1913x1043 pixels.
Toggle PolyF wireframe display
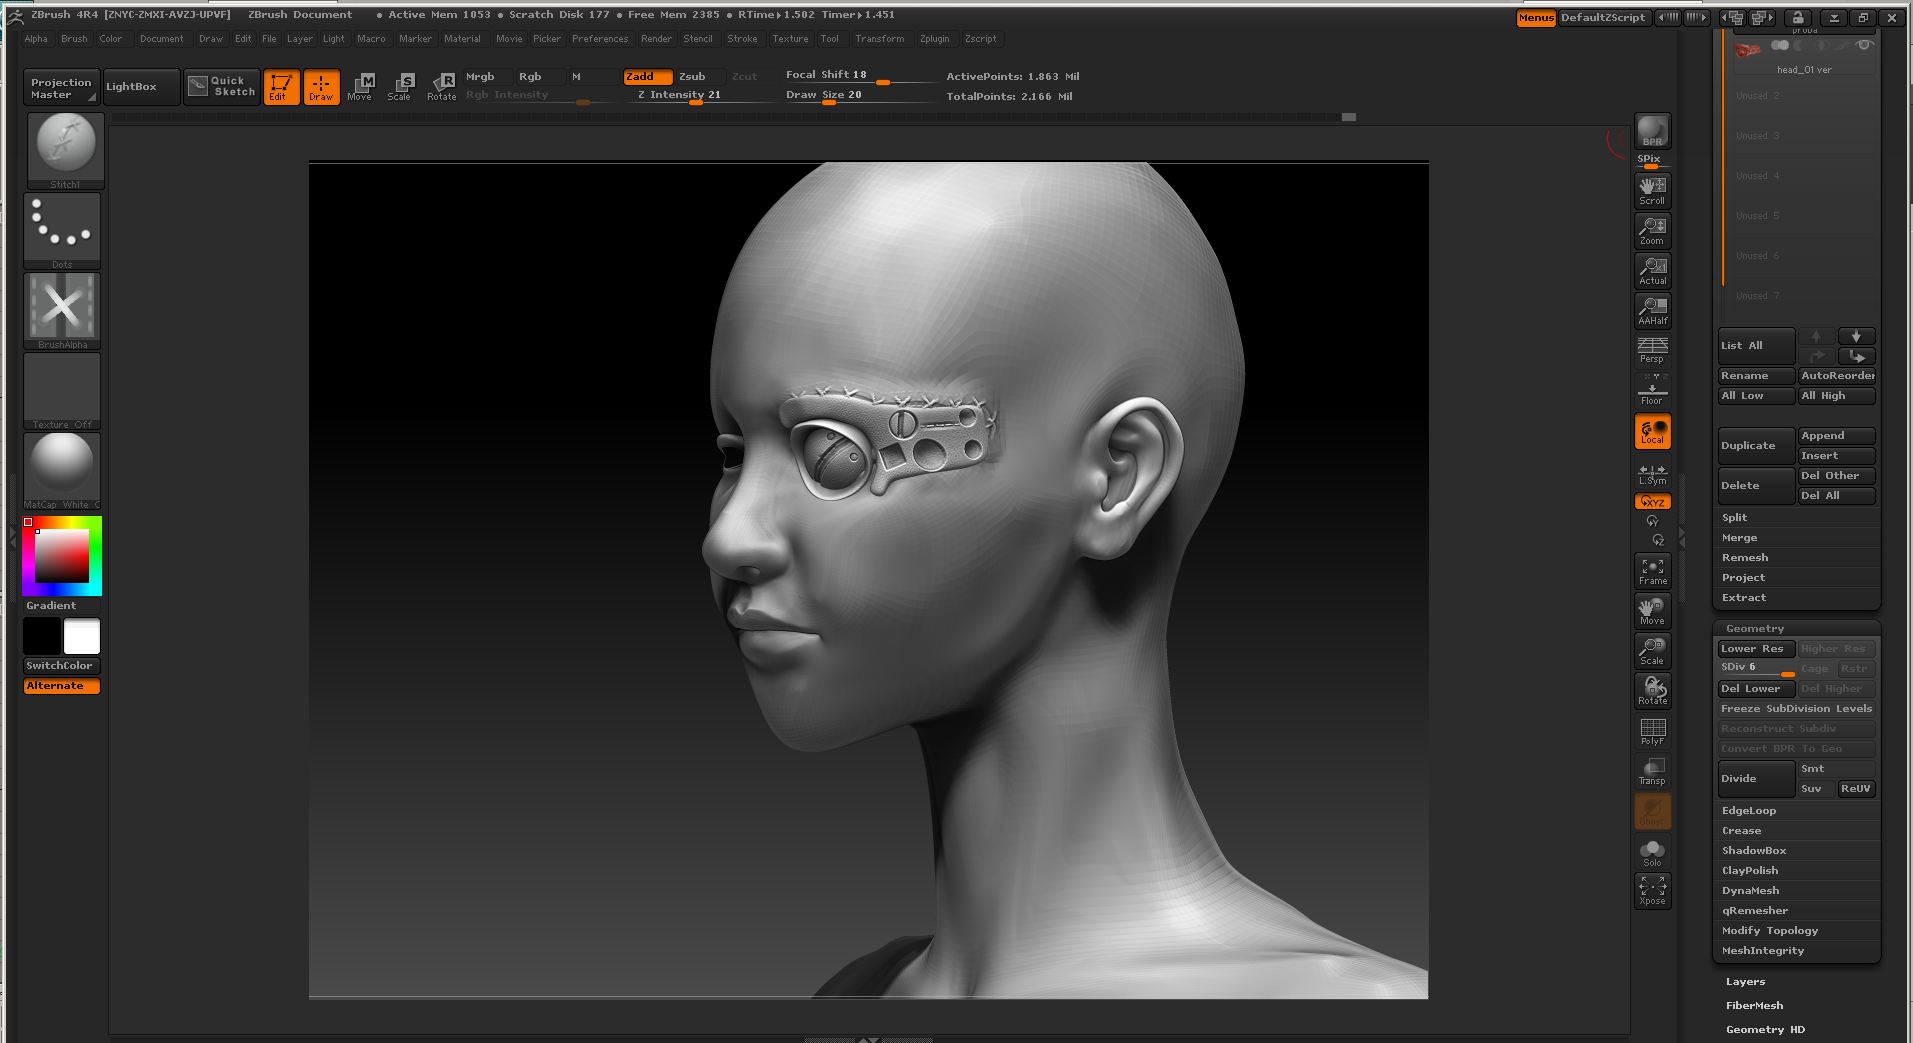click(1652, 731)
